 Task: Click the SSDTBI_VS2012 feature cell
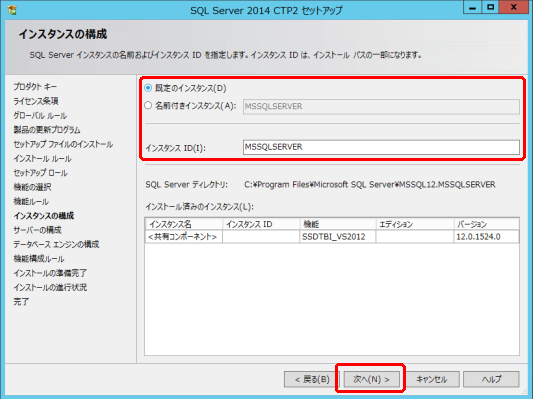coord(338,237)
